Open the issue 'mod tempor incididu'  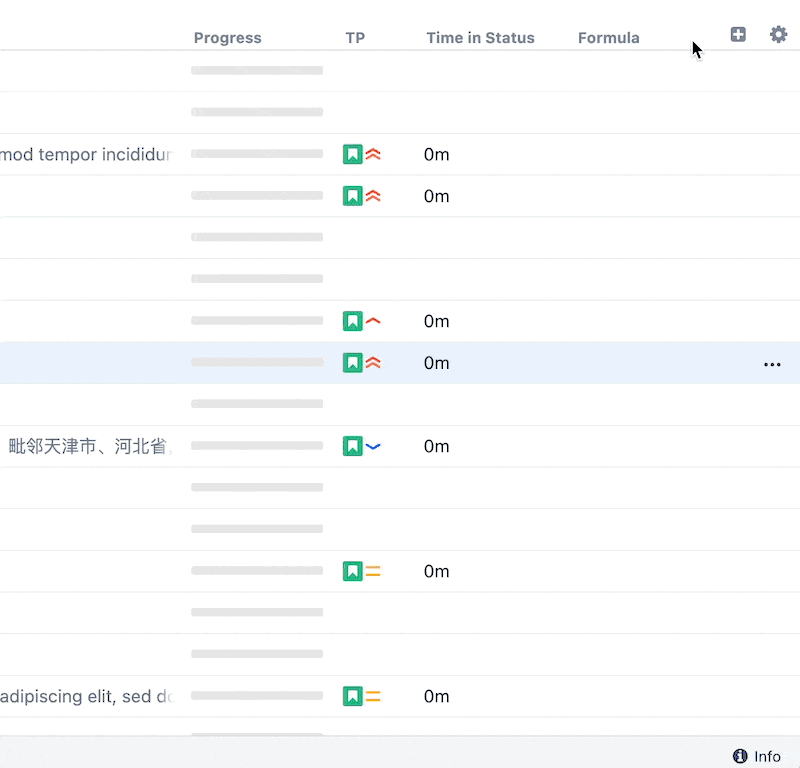85,154
